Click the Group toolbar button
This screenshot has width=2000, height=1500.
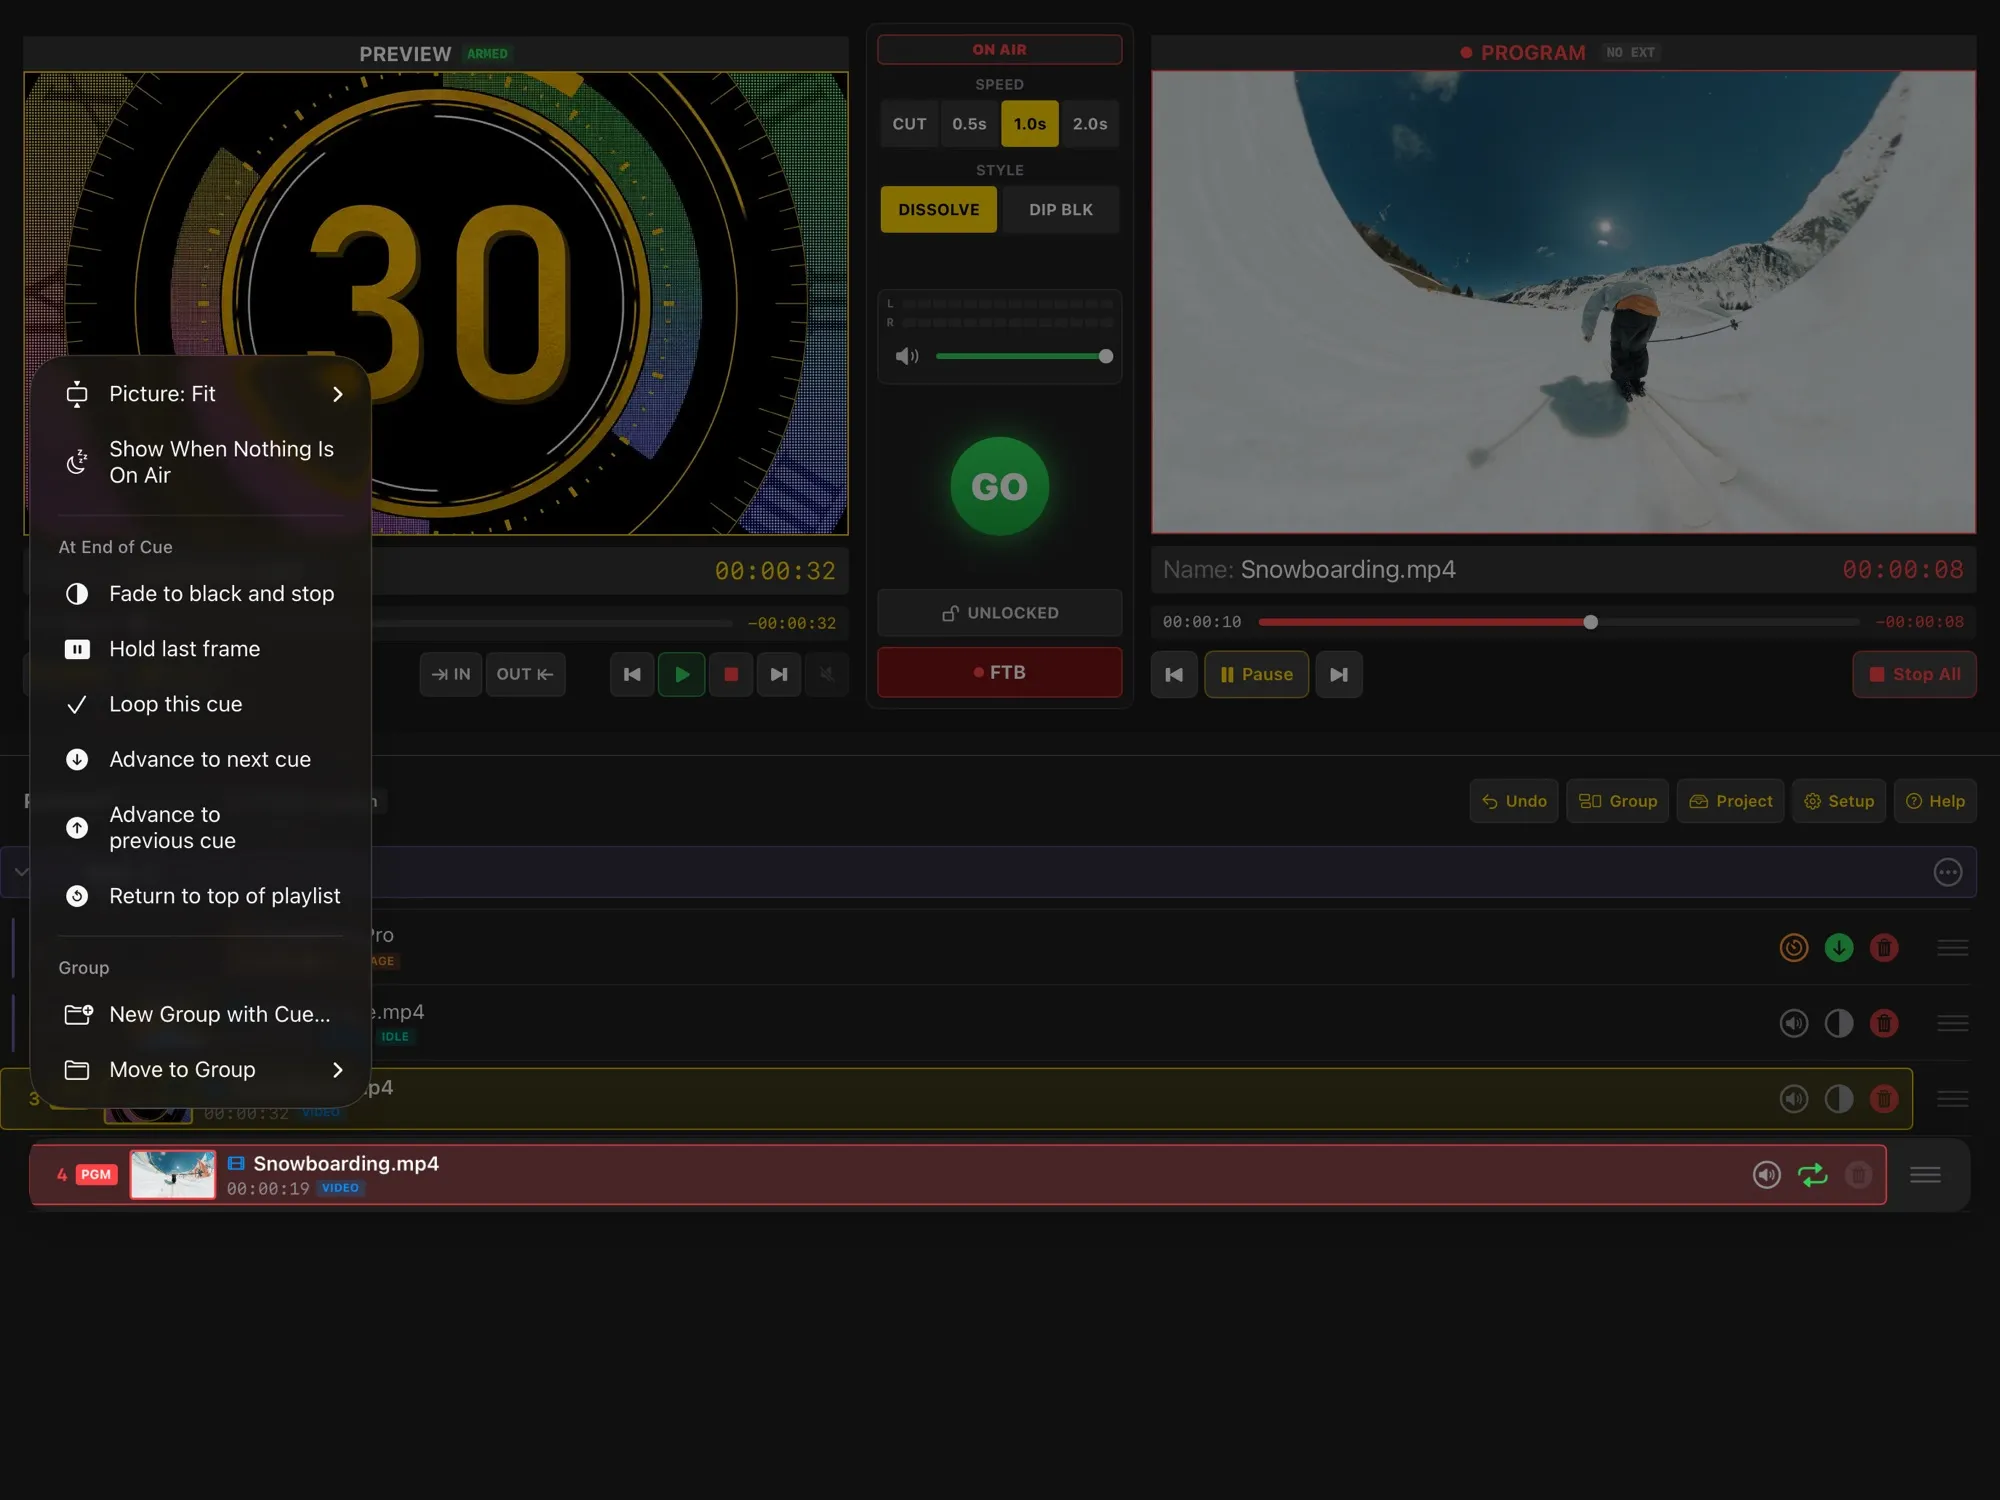coord(1618,801)
